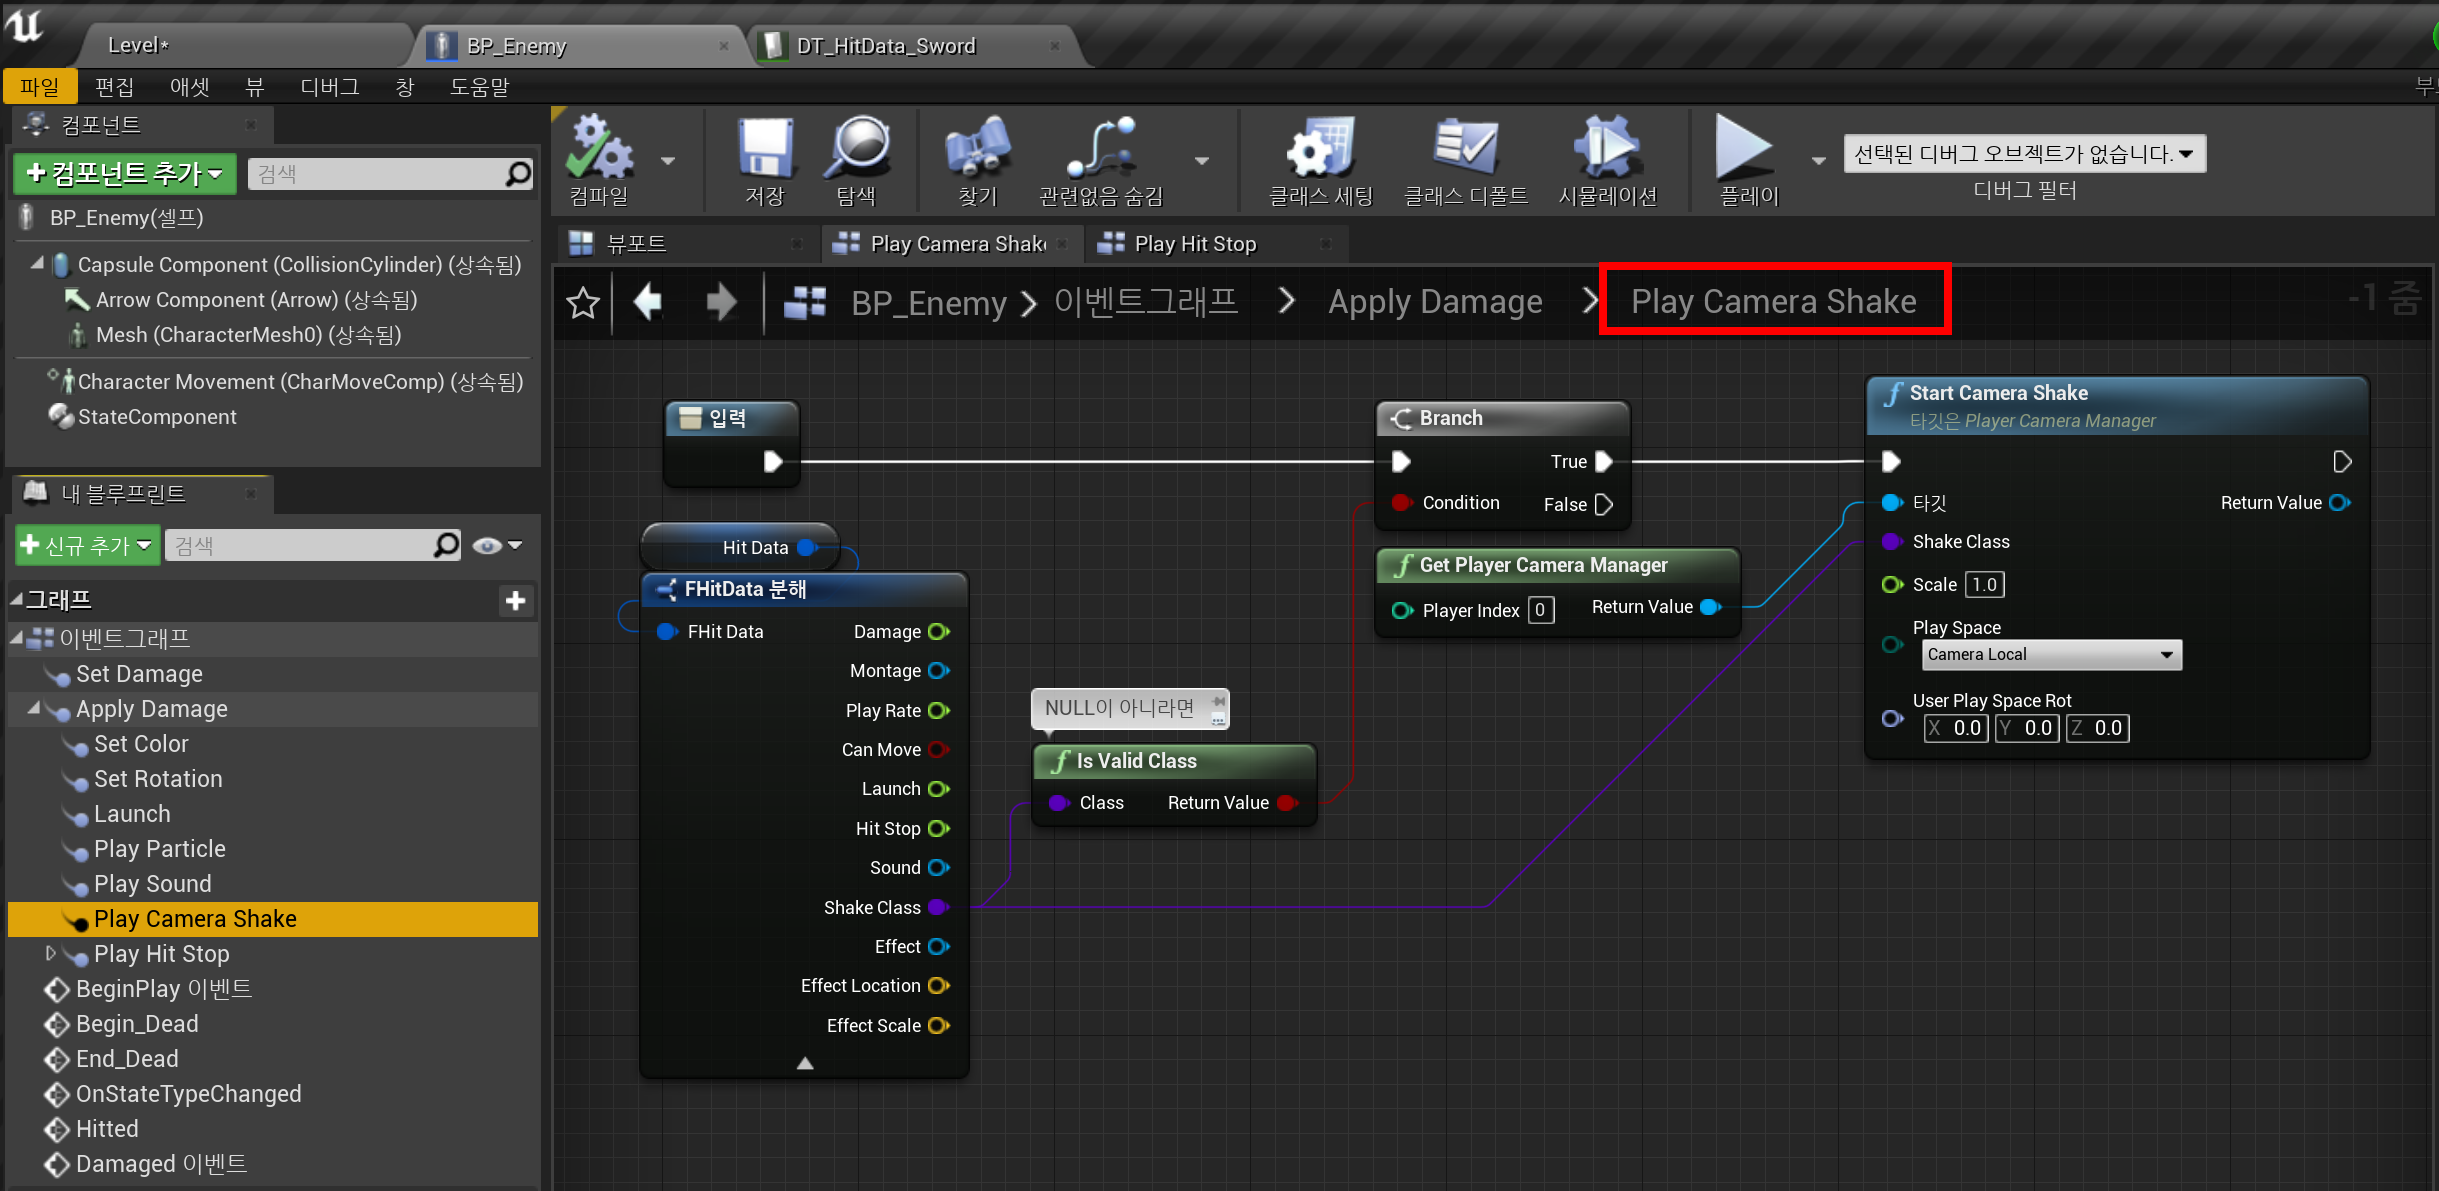Click the Start Camera Shake exec output pin
This screenshot has width=2439, height=1191.
click(2341, 461)
